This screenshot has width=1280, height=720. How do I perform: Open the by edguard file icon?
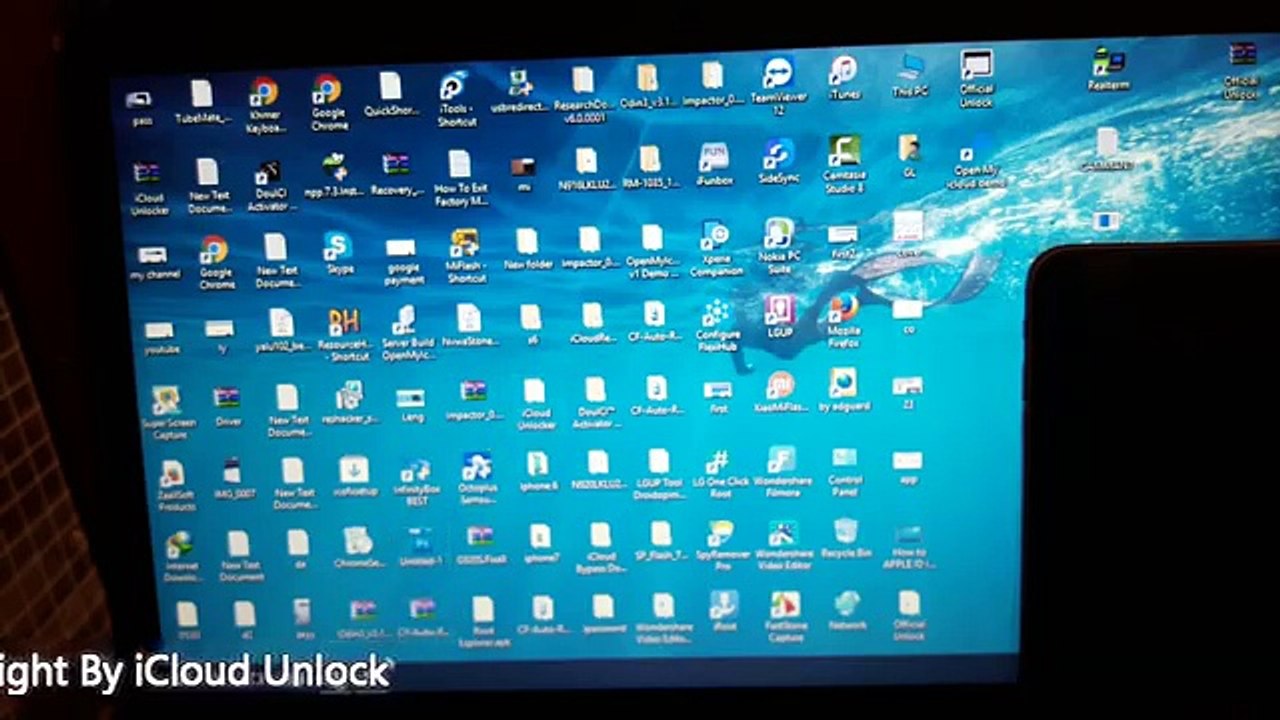click(844, 391)
